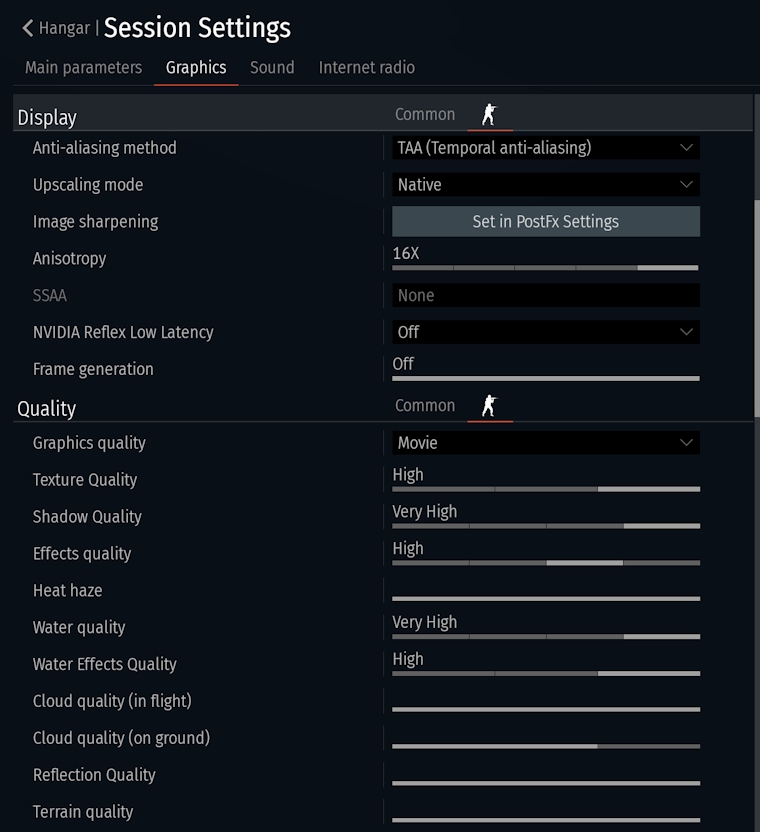Viewport: 760px width, 832px height.
Task: Click the back arrow next to Hangar
Action: click(x=28, y=28)
